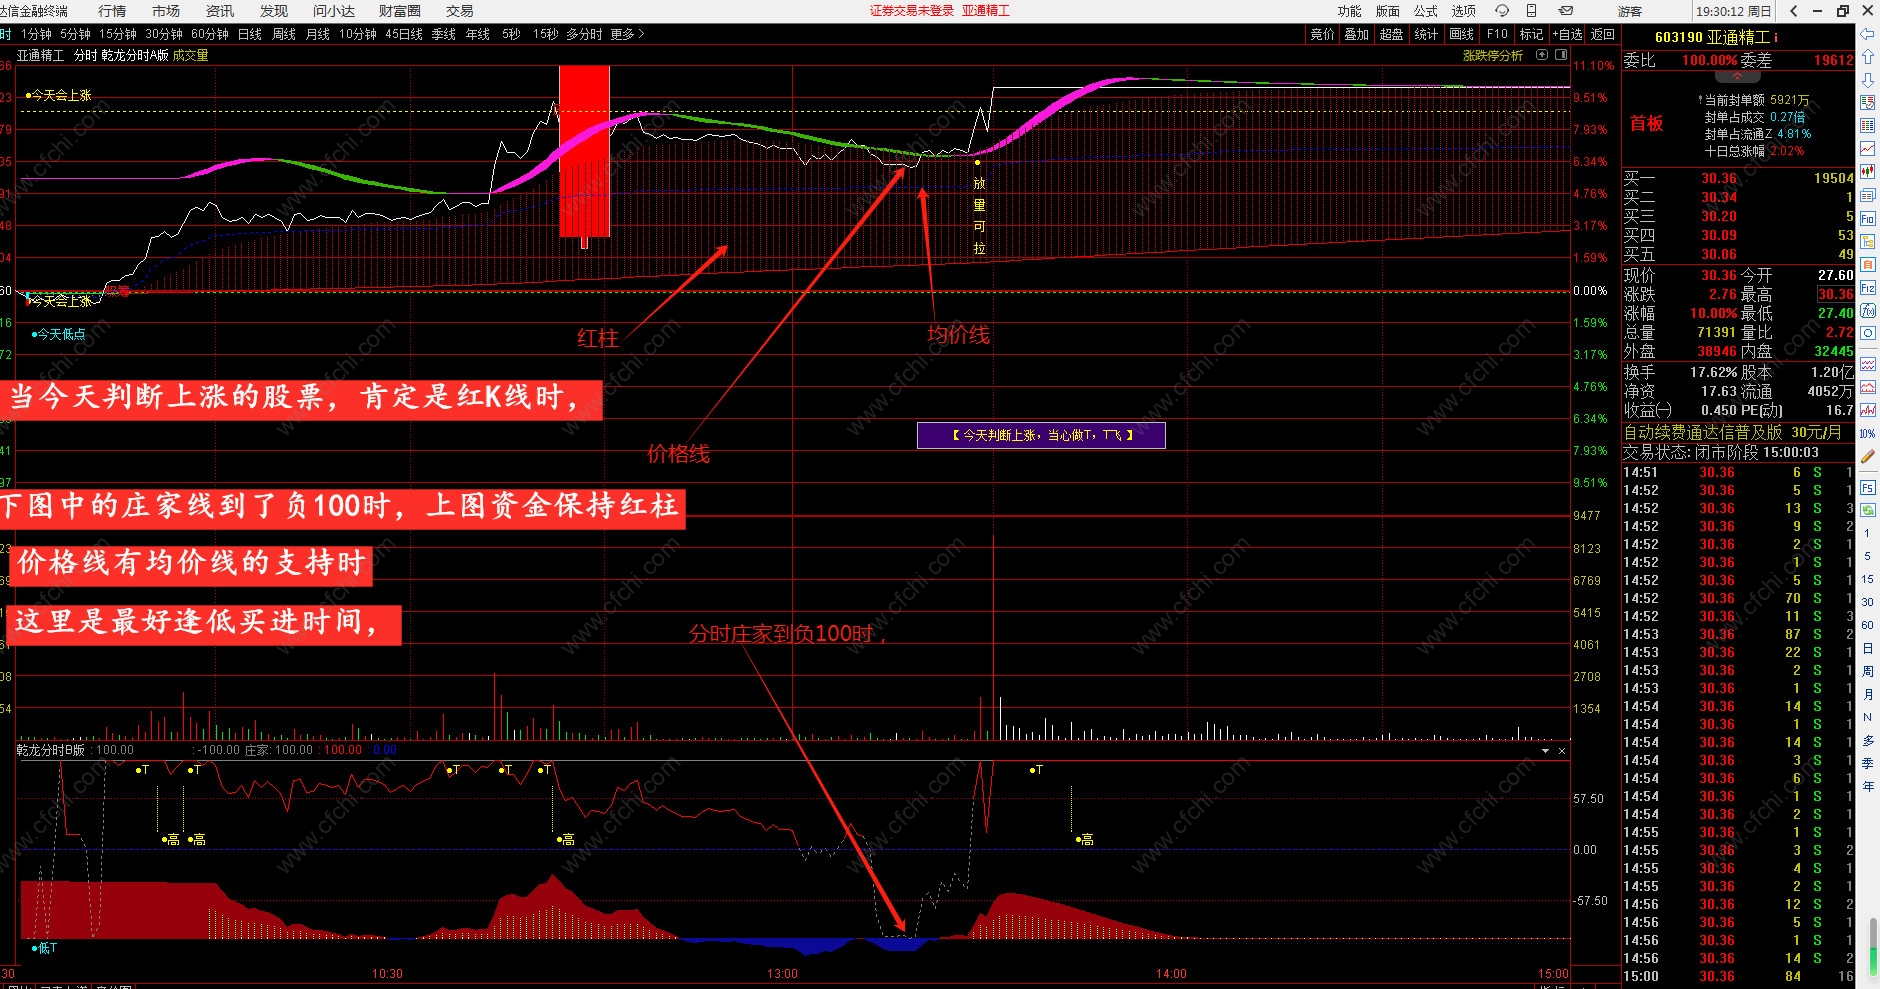Viewport: 1880px width, 989px height.
Task: Open the 财富圈 menu
Action: point(400,11)
